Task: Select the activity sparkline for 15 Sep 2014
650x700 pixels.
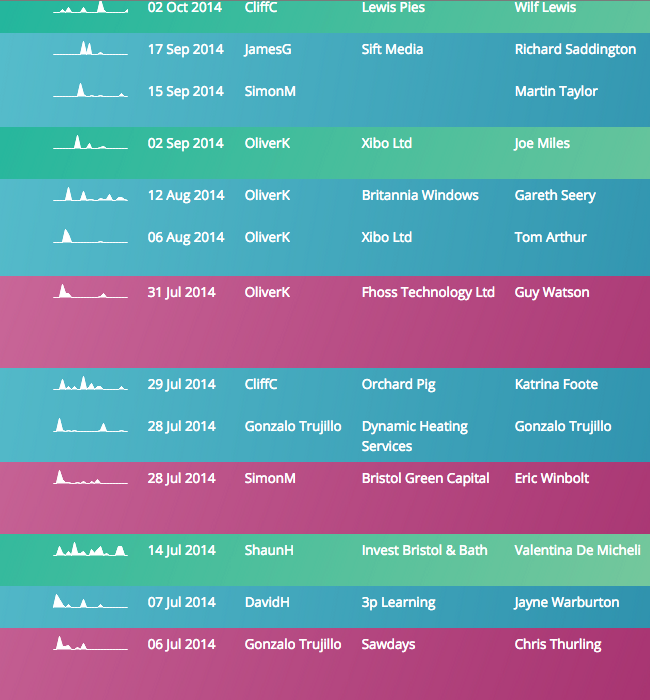Action: click(x=90, y=91)
